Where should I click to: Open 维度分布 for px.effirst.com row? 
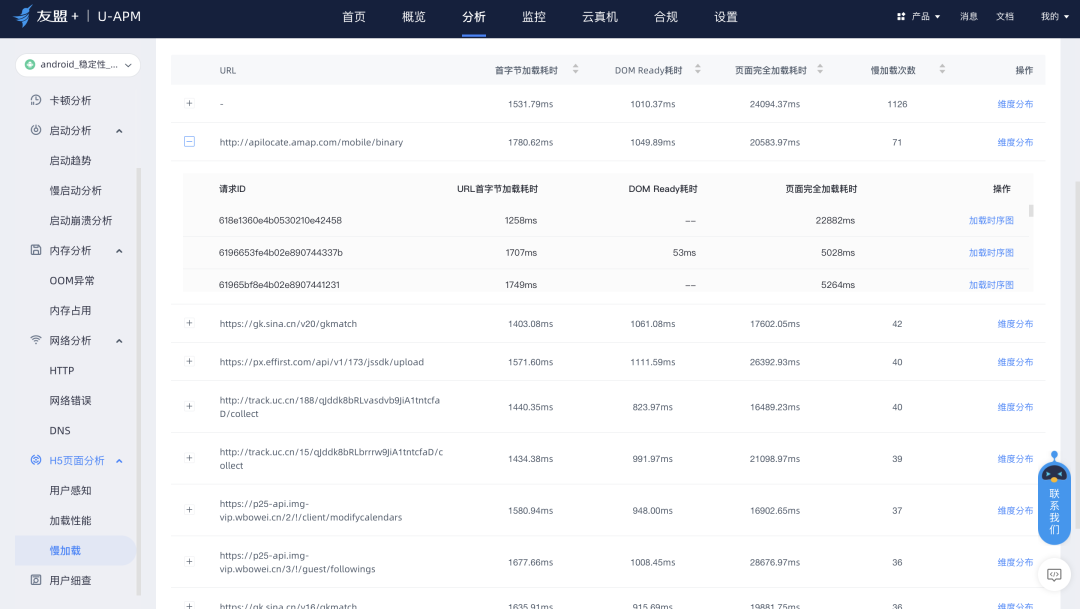pos(1015,362)
